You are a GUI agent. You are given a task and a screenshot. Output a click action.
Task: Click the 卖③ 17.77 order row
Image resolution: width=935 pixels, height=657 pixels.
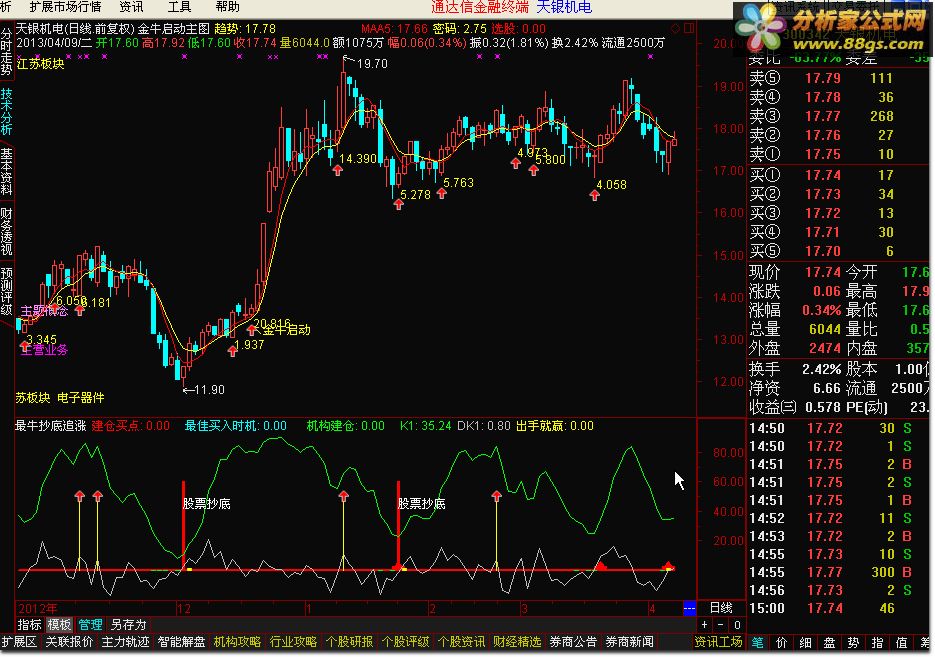838,116
